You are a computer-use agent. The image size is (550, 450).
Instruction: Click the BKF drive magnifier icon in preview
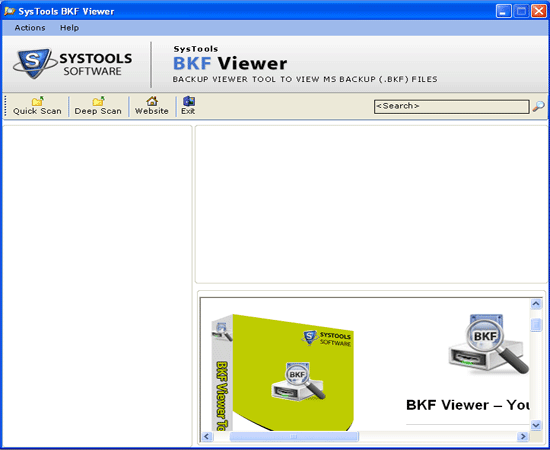click(488, 344)
